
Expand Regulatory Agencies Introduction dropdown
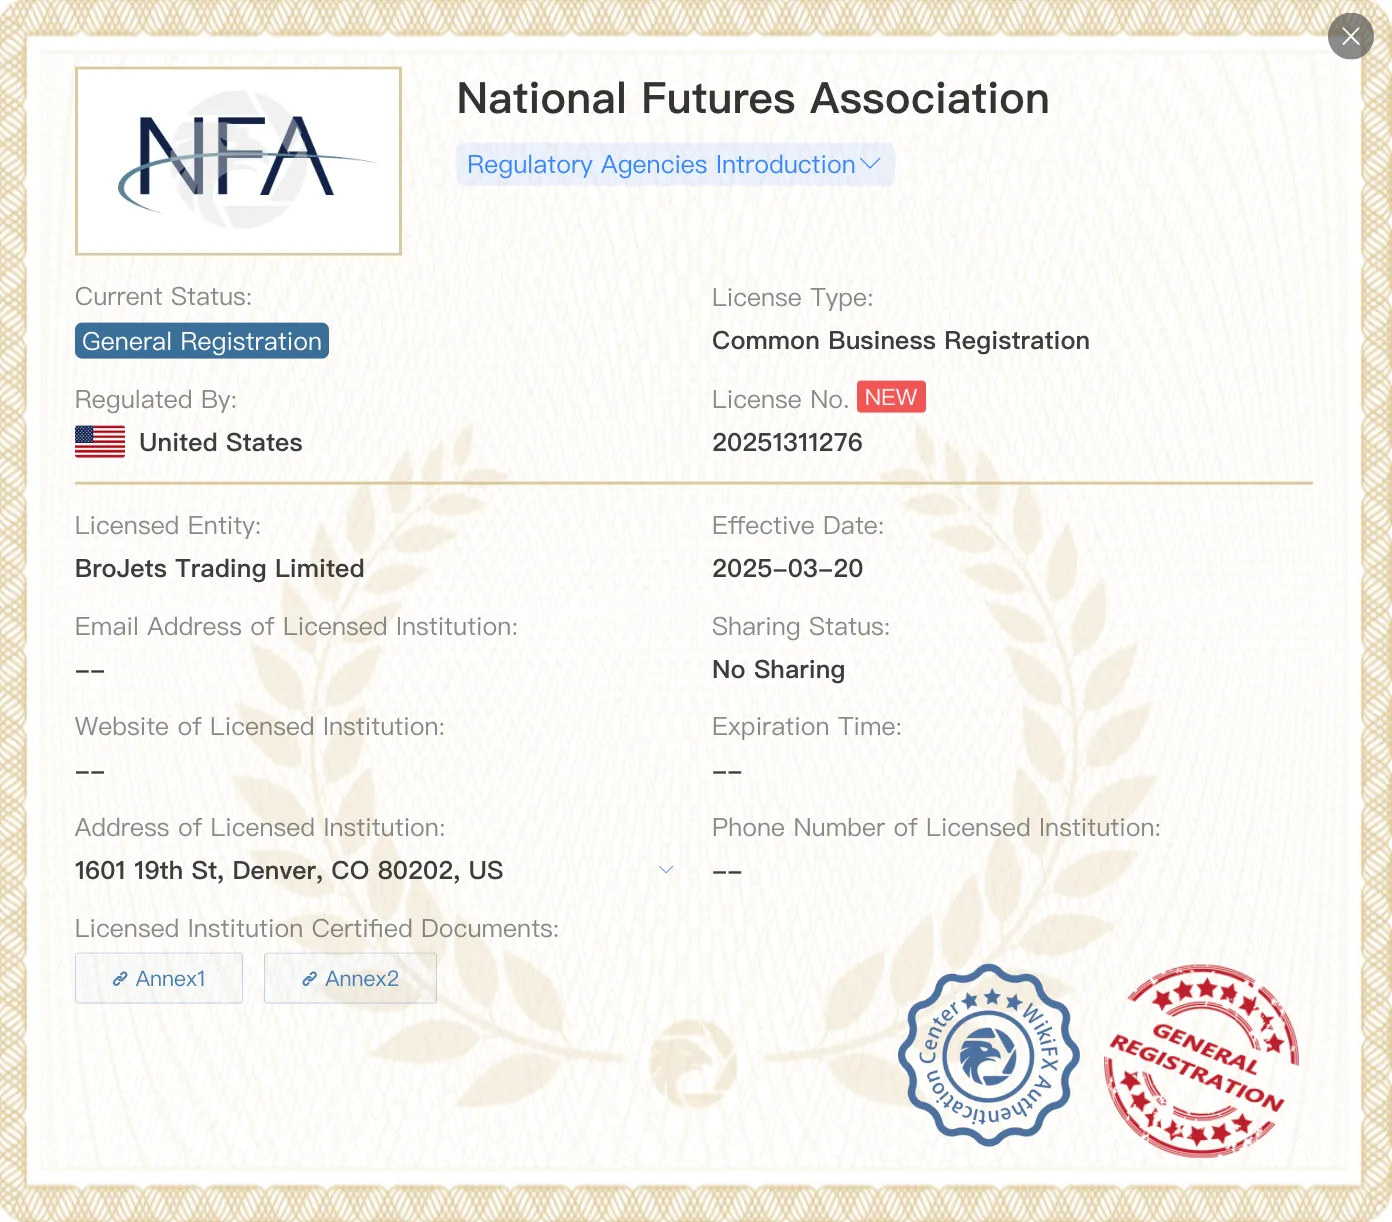click(x=675, y=164)
